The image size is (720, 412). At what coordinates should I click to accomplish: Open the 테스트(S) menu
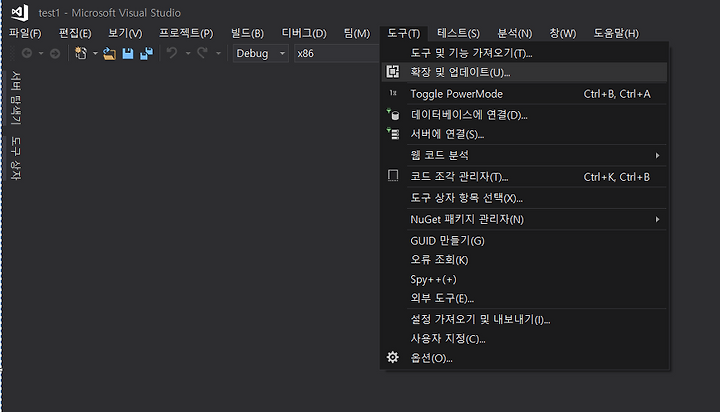[458, 33]
